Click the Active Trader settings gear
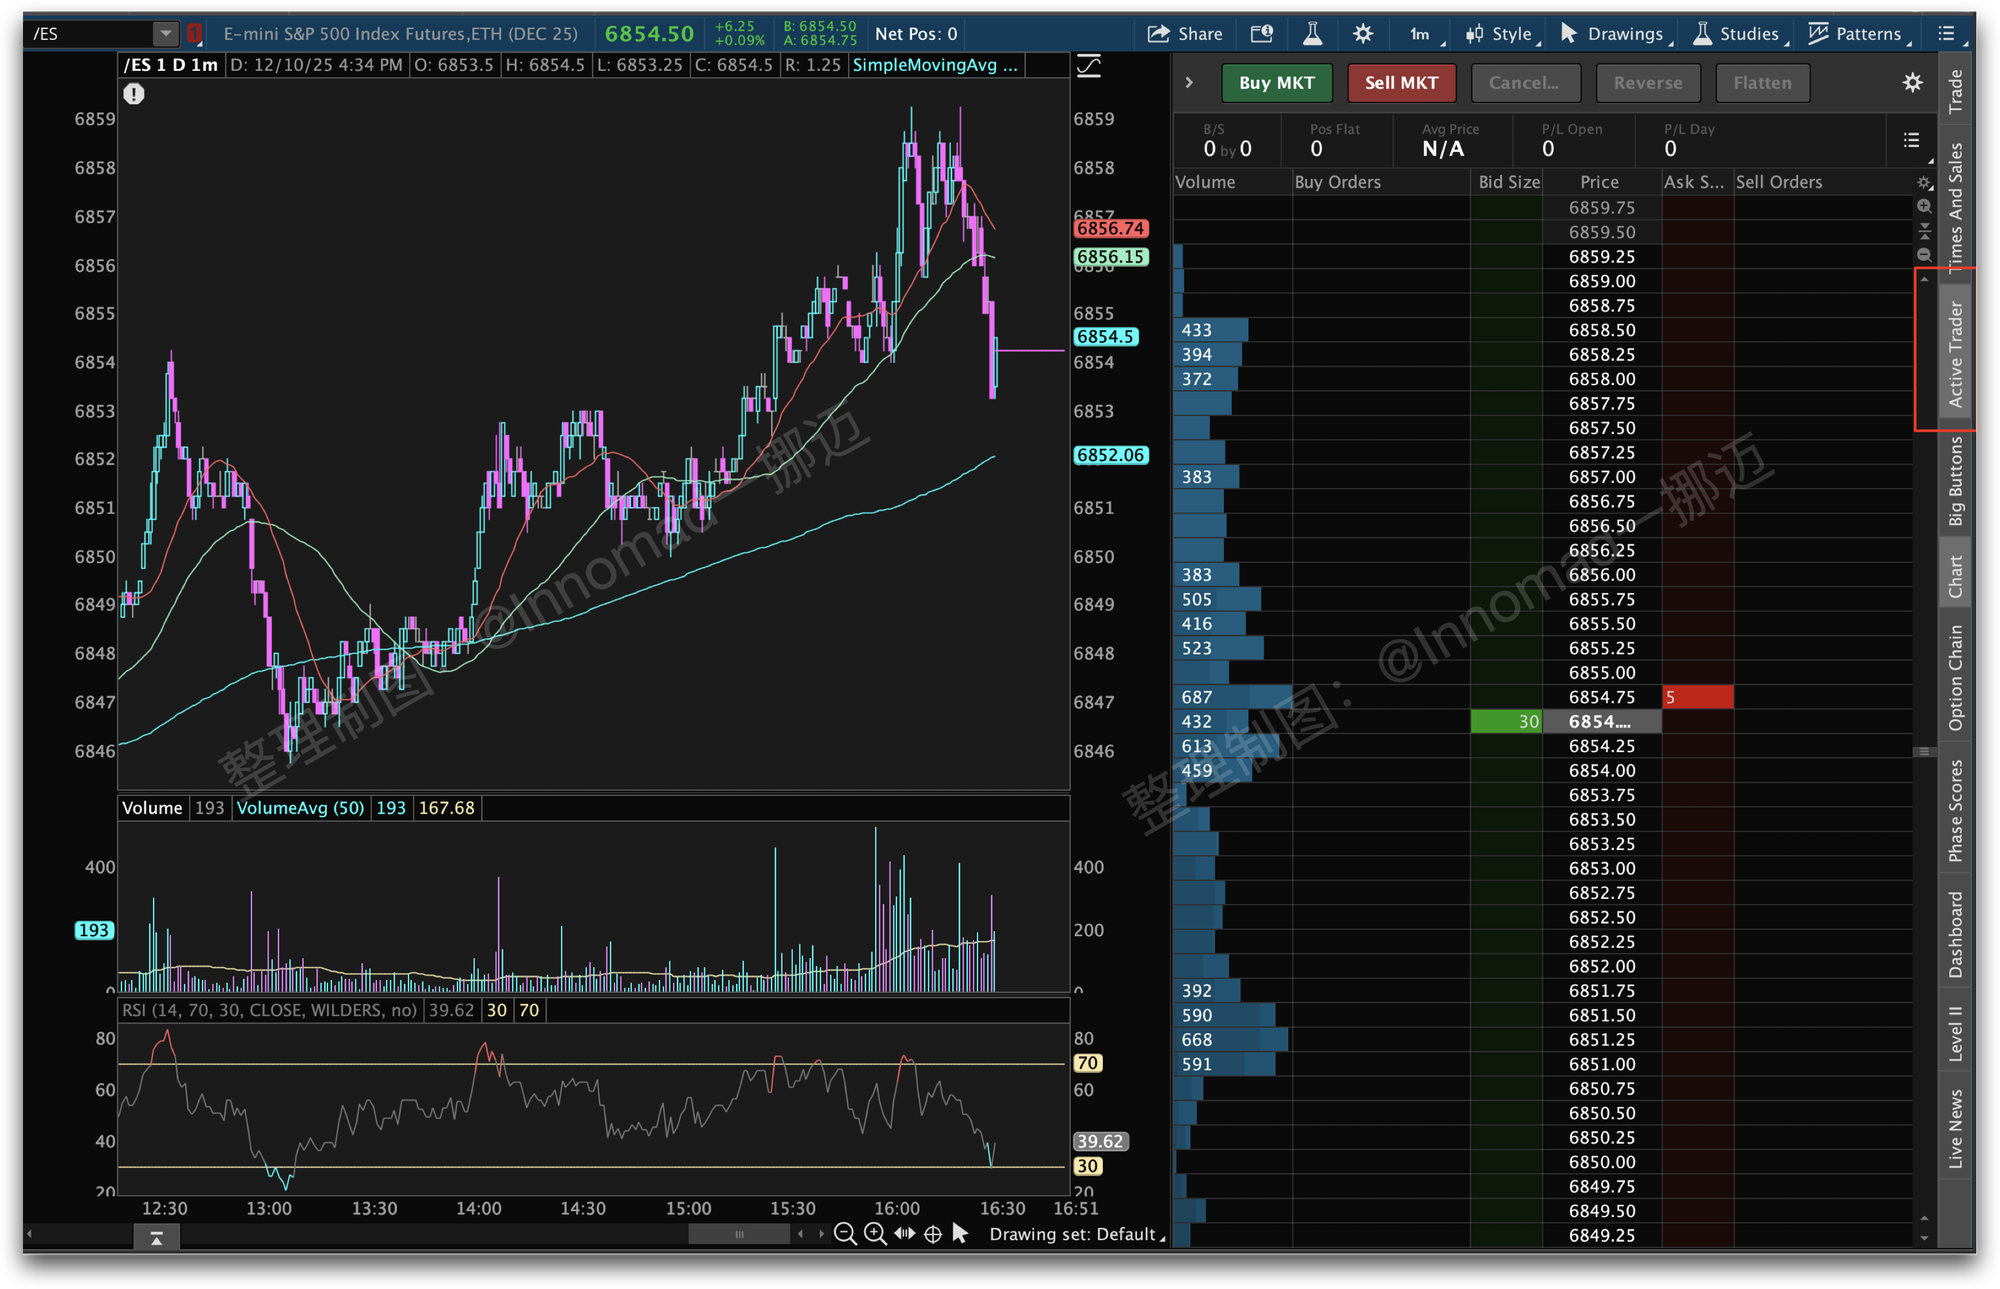Image resolution: width=2000 pixels, height=1289 pixels. coord(1912,83)
